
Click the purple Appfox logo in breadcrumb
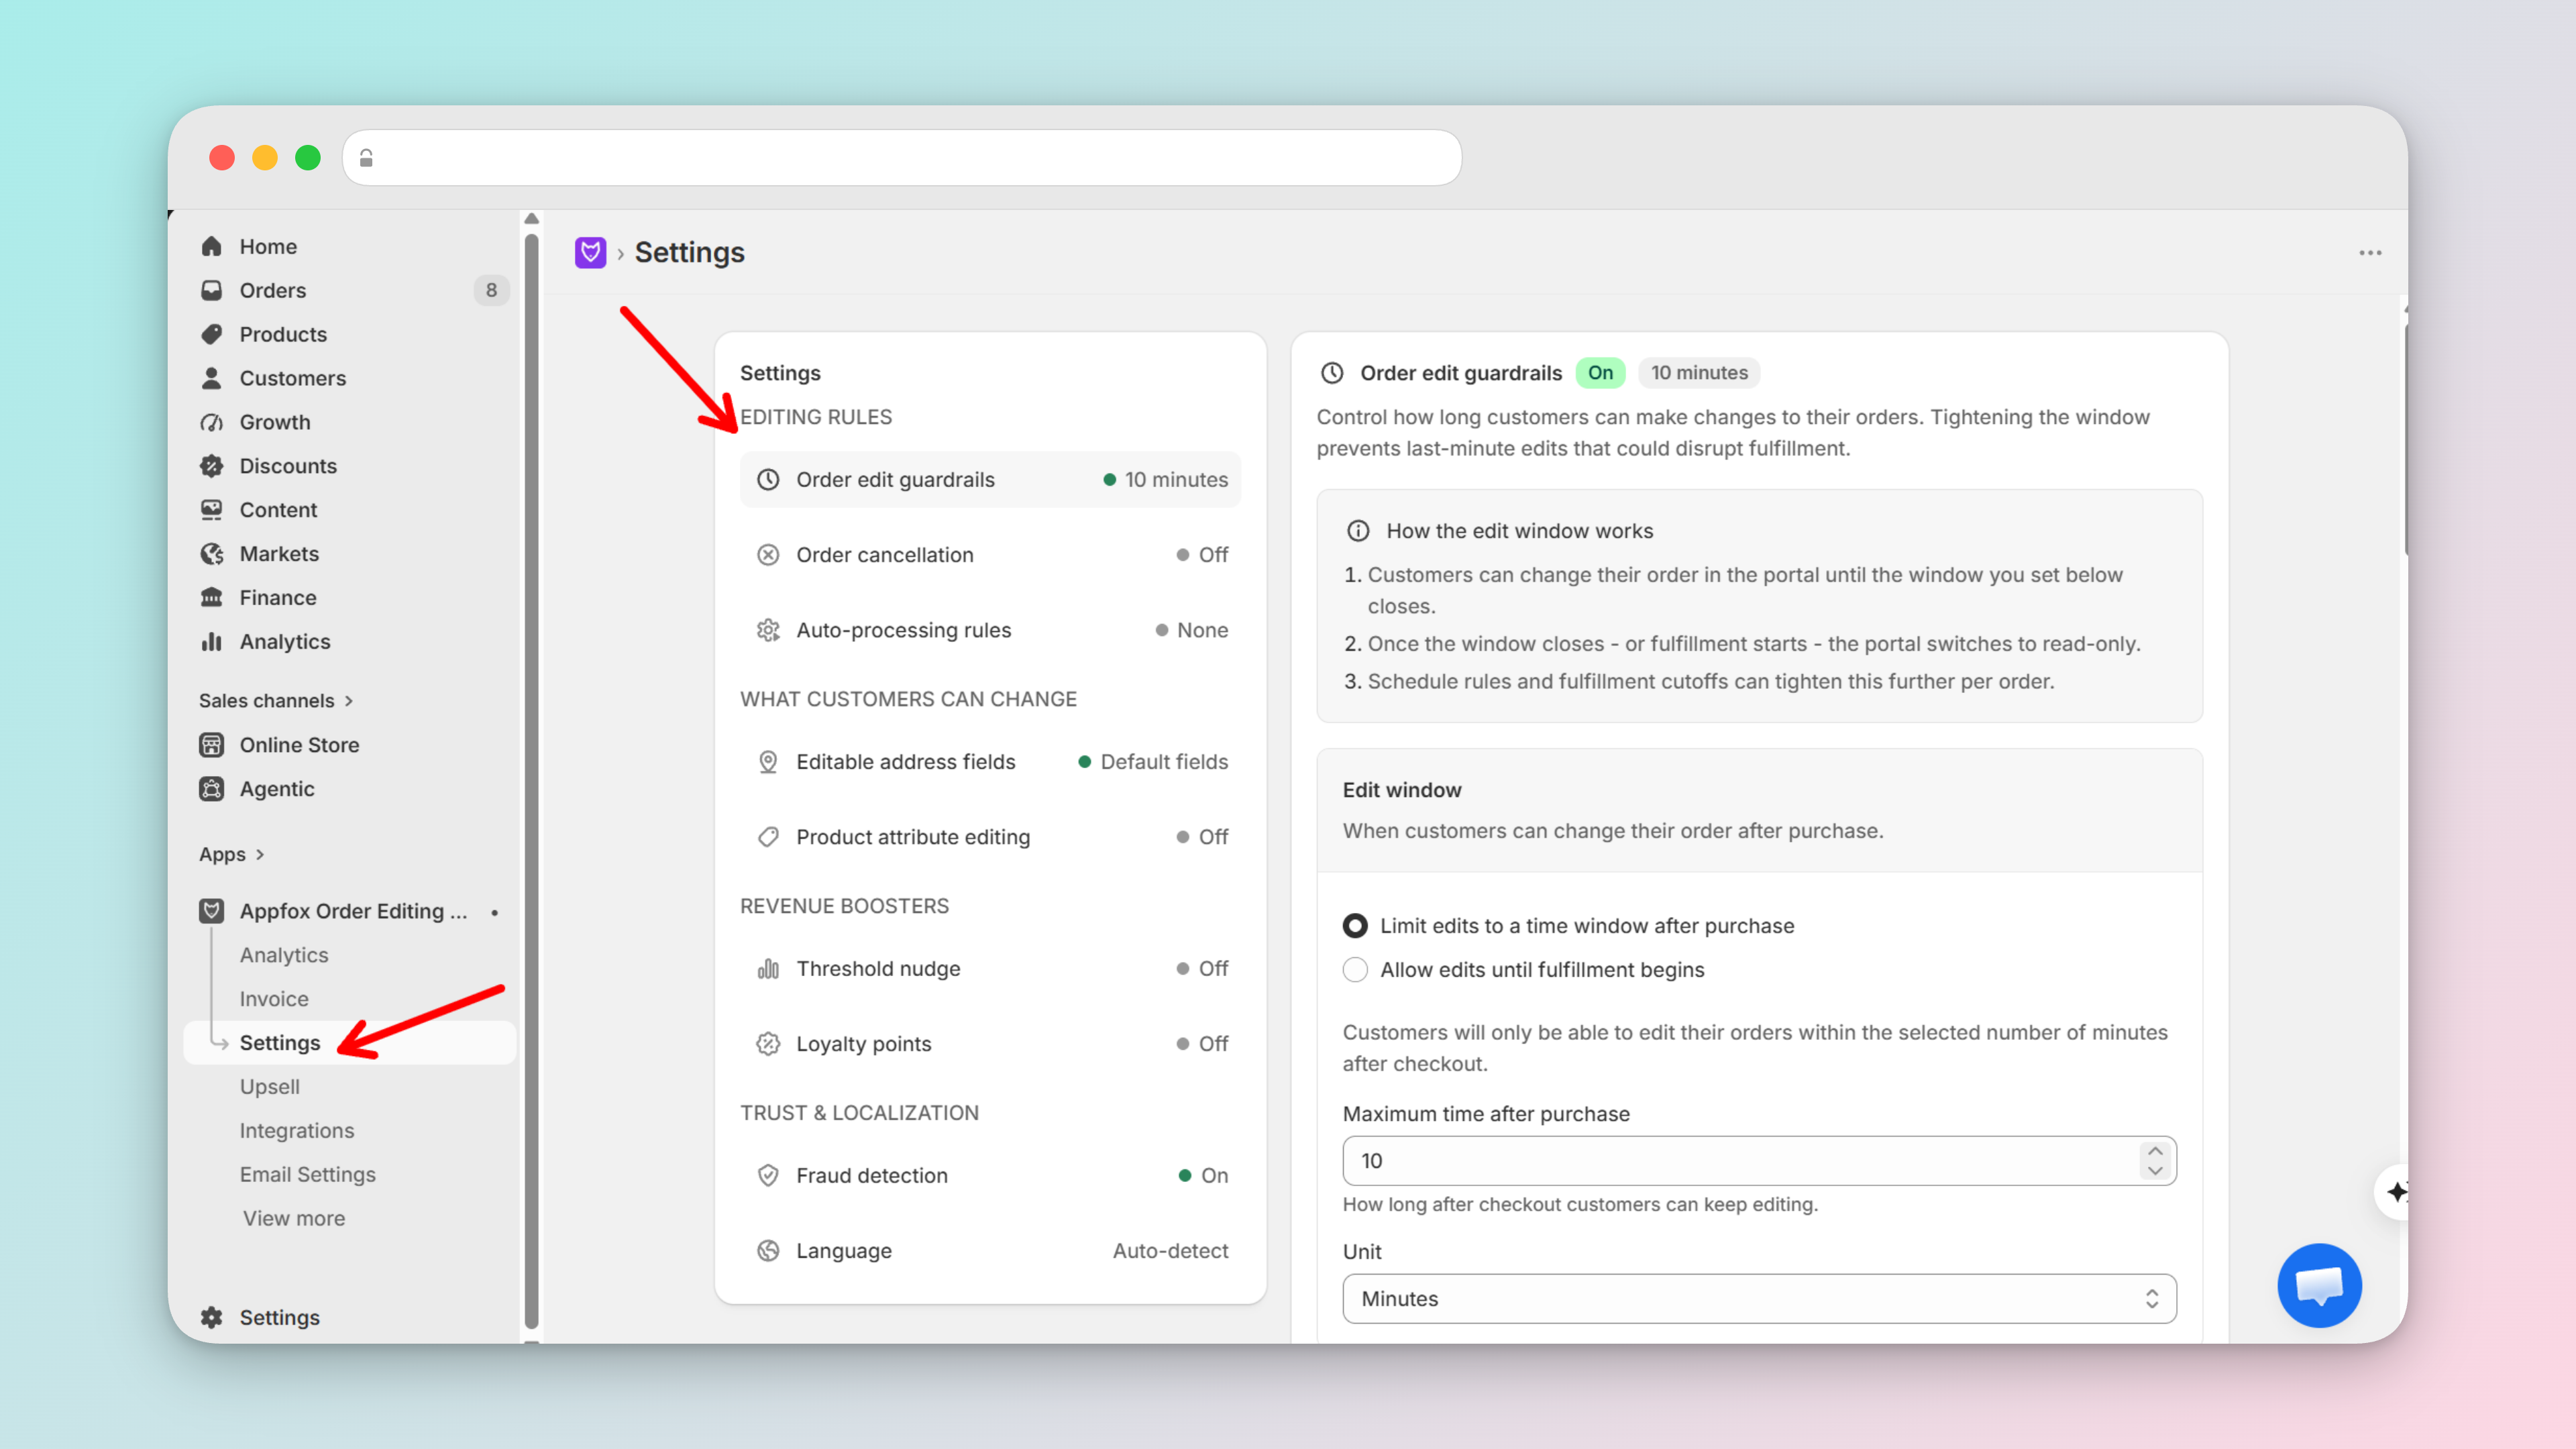(590, 252)
